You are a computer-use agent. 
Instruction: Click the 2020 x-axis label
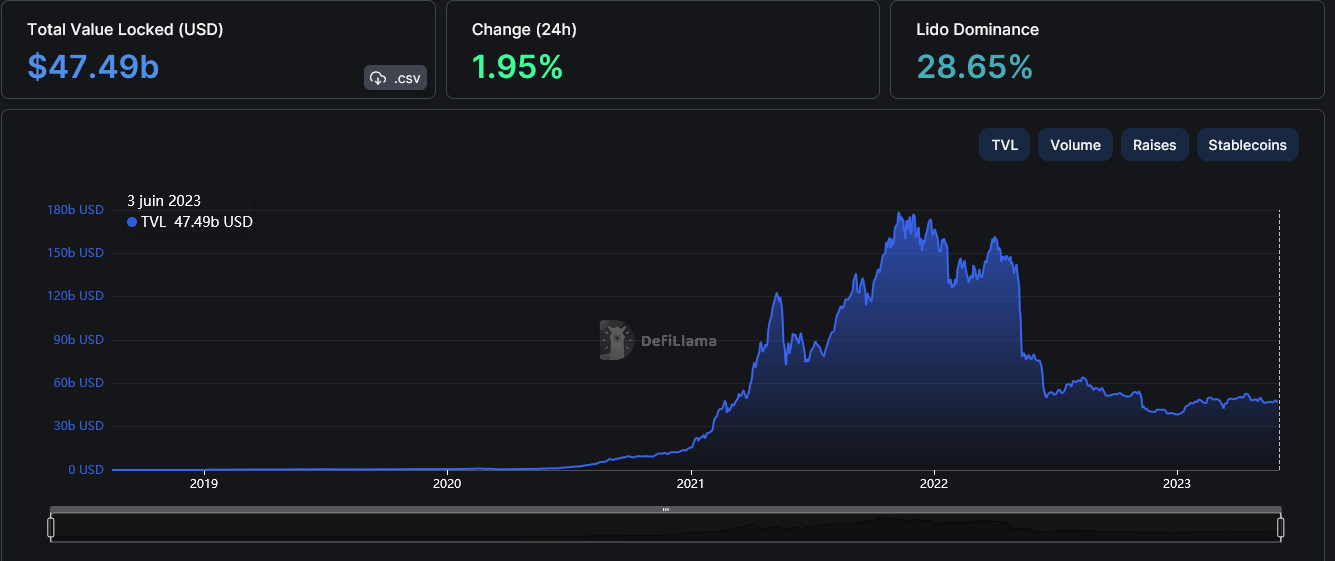447,484
